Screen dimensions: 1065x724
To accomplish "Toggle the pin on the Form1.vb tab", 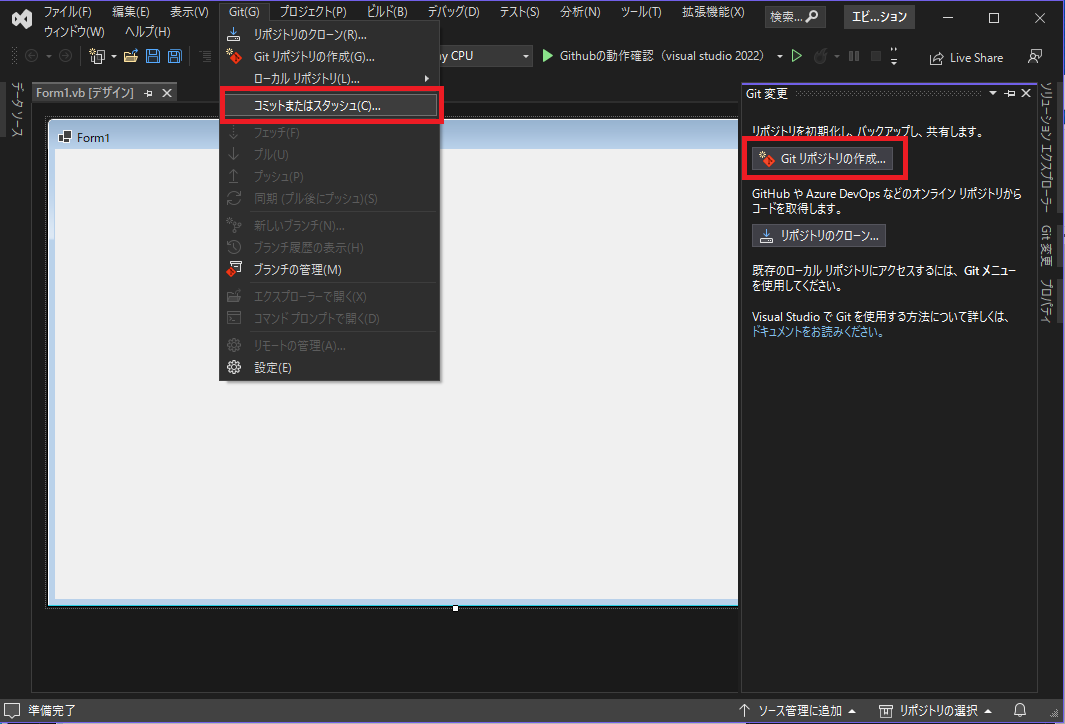I will click(x=146, y=91).
